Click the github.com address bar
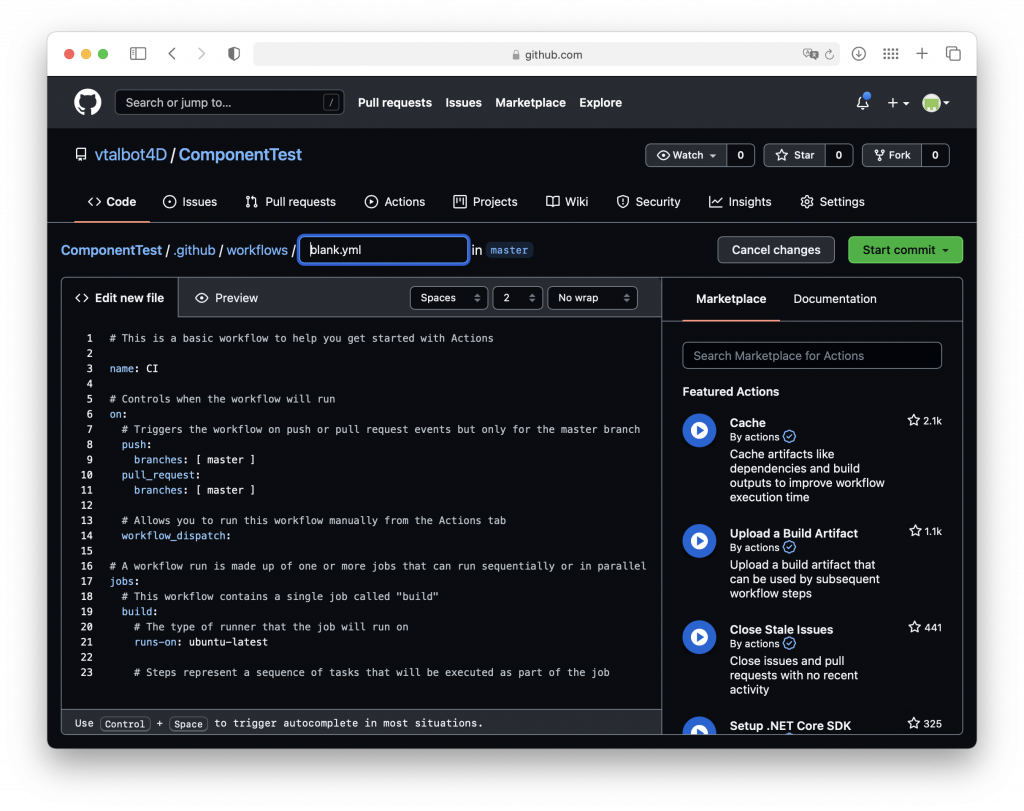The image size is (1024, 811). [x=546, y=54]
